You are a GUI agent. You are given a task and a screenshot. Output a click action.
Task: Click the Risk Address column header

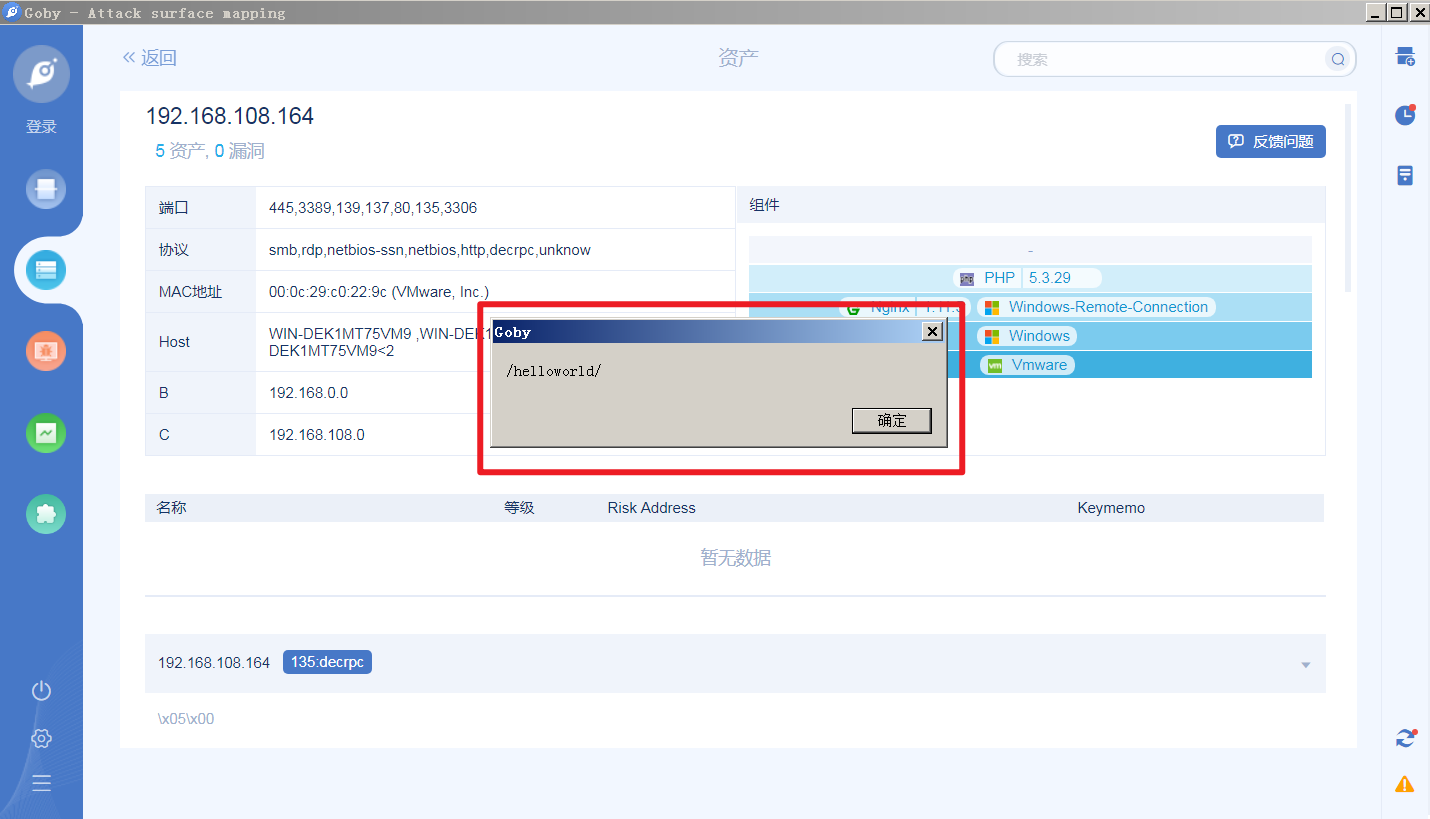[x=651, y=508]
